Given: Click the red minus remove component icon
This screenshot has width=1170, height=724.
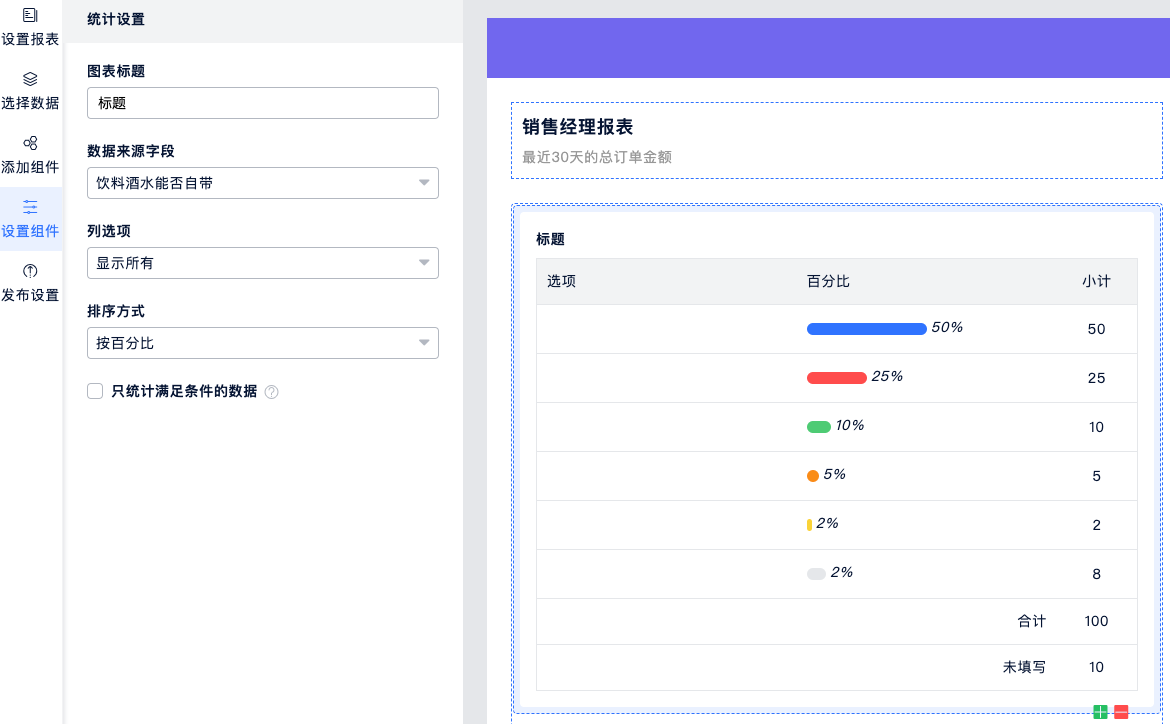Looking at the screenshot, I should pos(1121,712).
